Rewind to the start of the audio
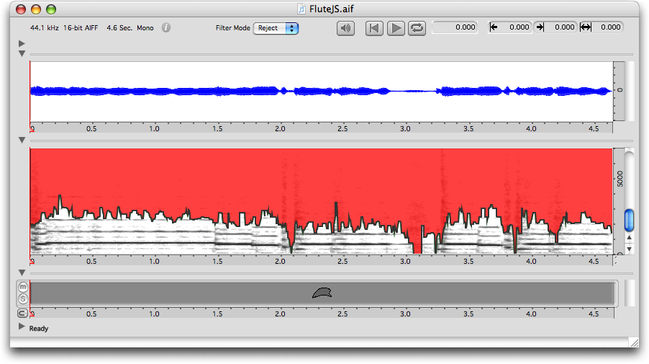The height and width of the screenshot is (364, 649). click(374, 28)
